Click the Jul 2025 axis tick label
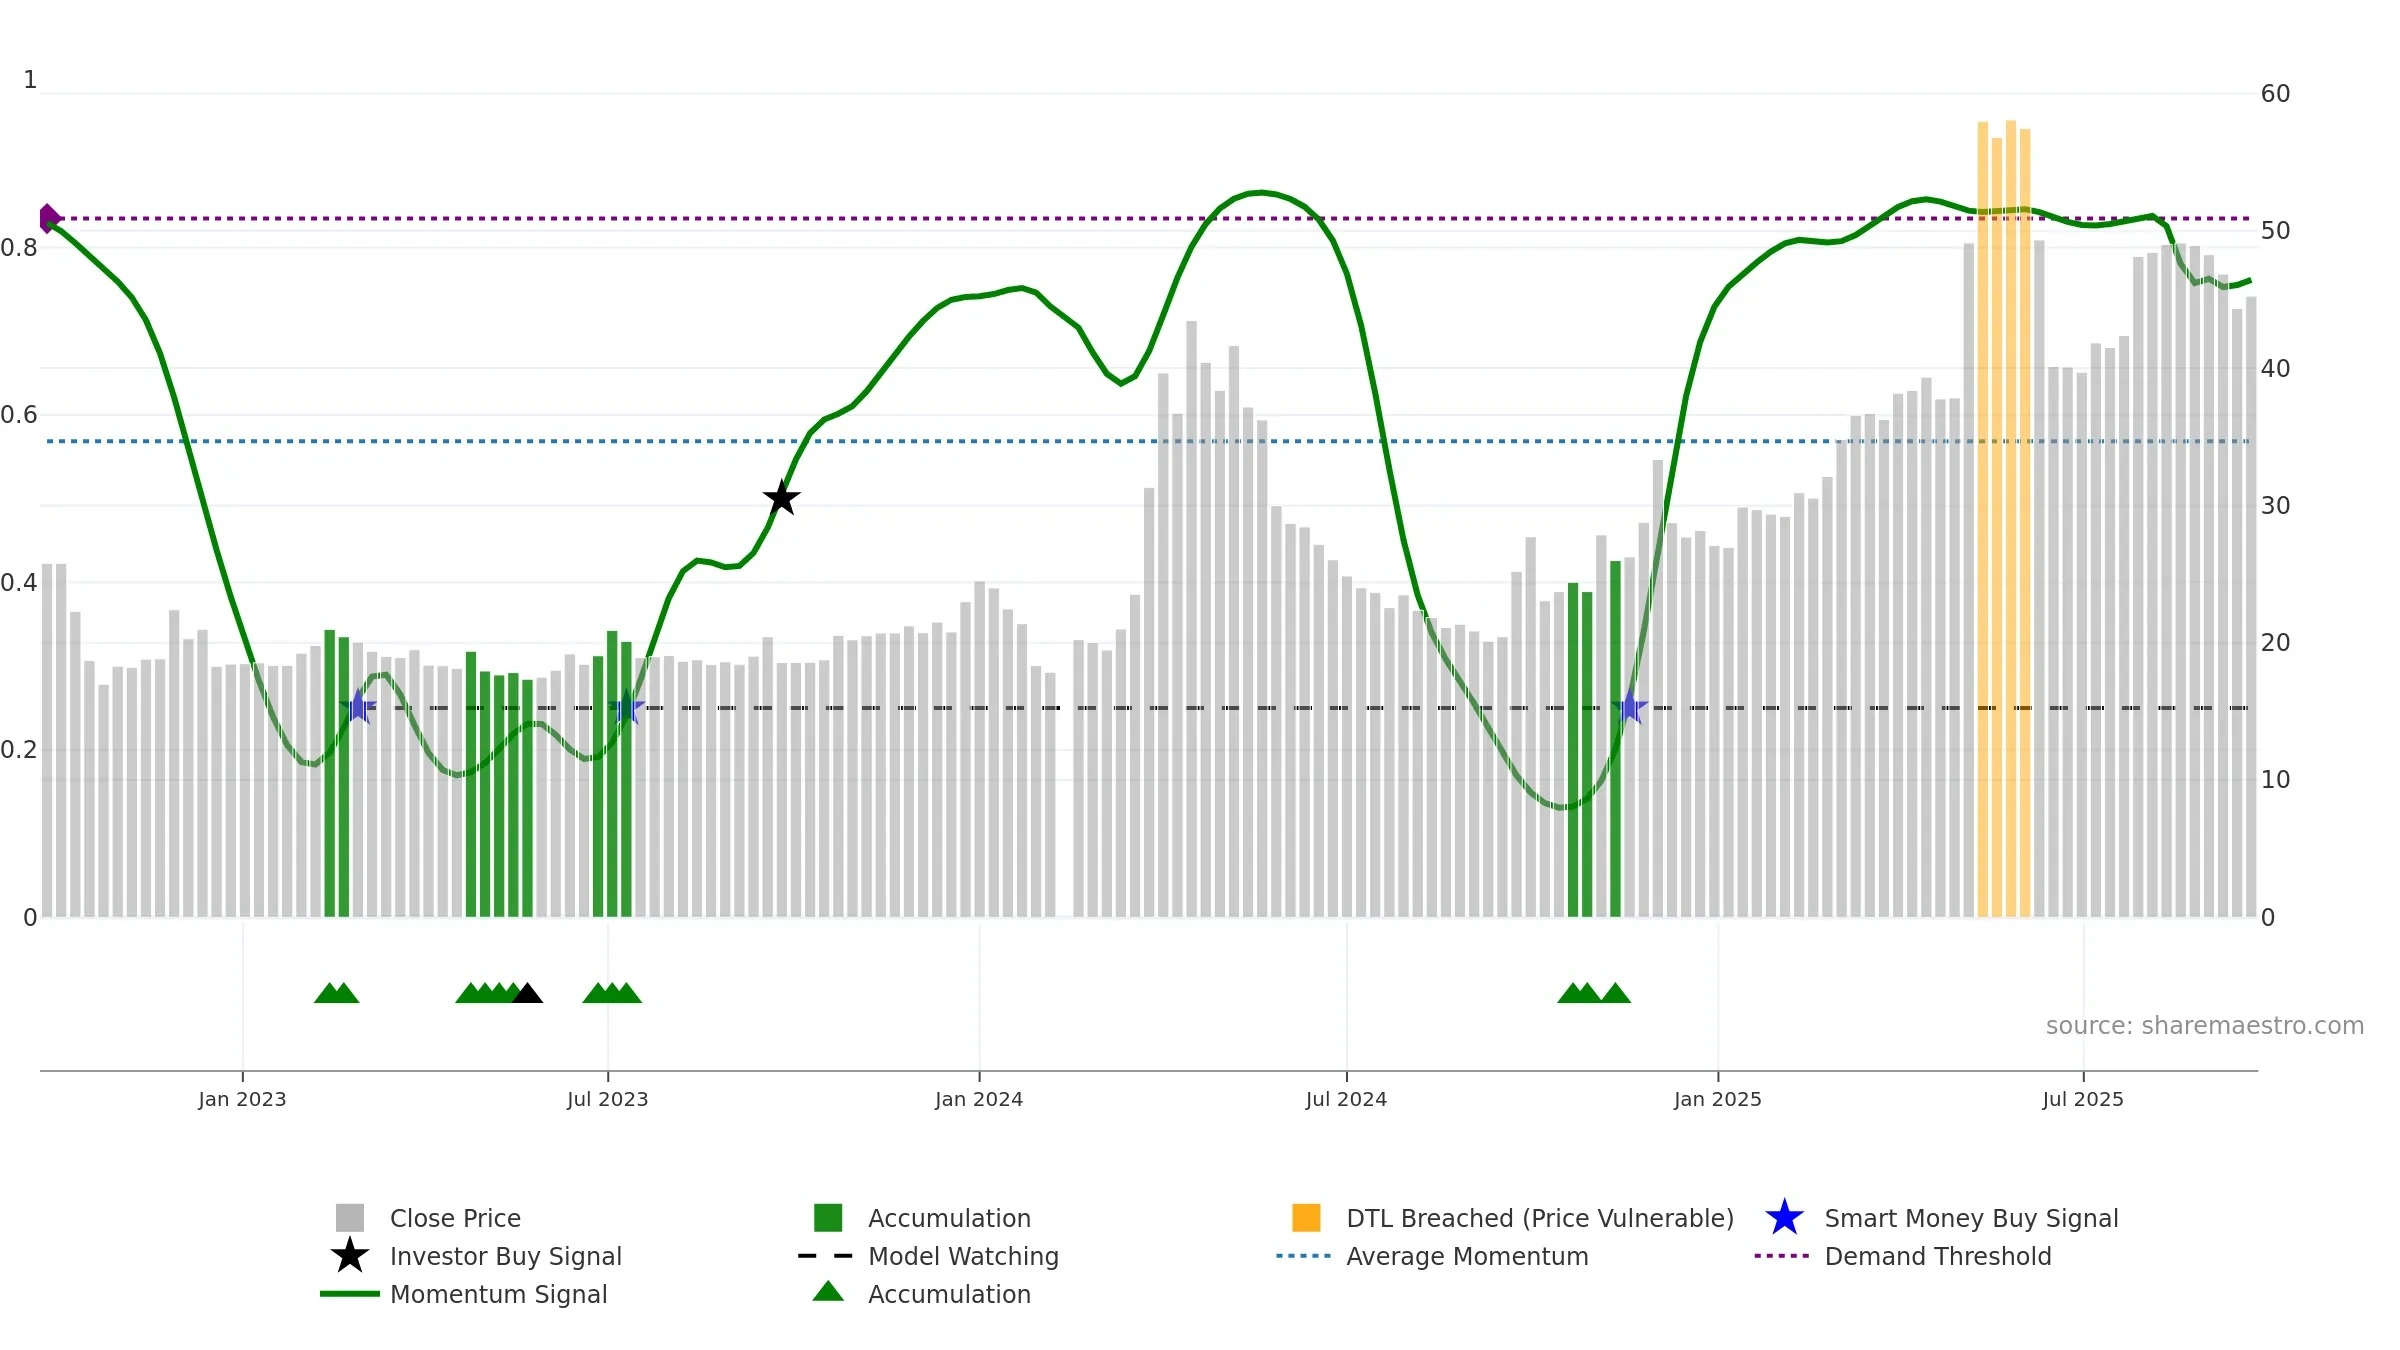The height and width of the screenshot is (1350, 2400). pyautogui.click(x=2083, y=1099)
